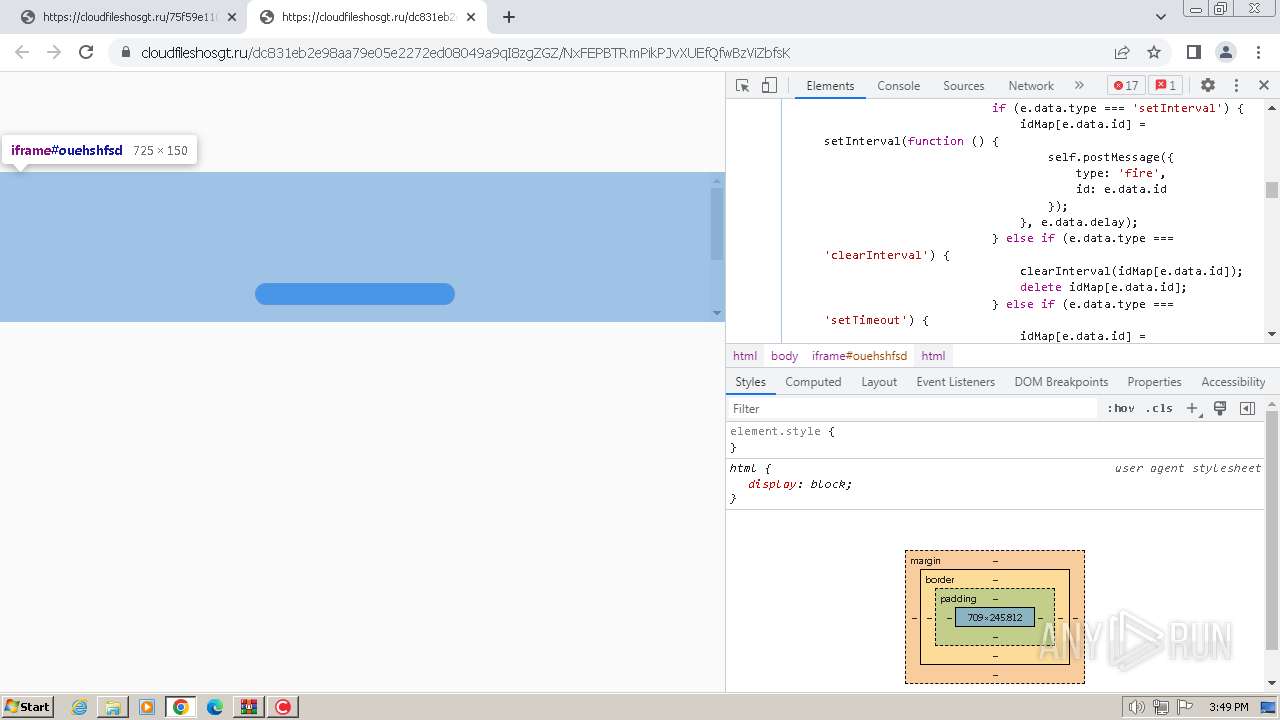
Task: Go forward in browser history
Action: (54, 52)
